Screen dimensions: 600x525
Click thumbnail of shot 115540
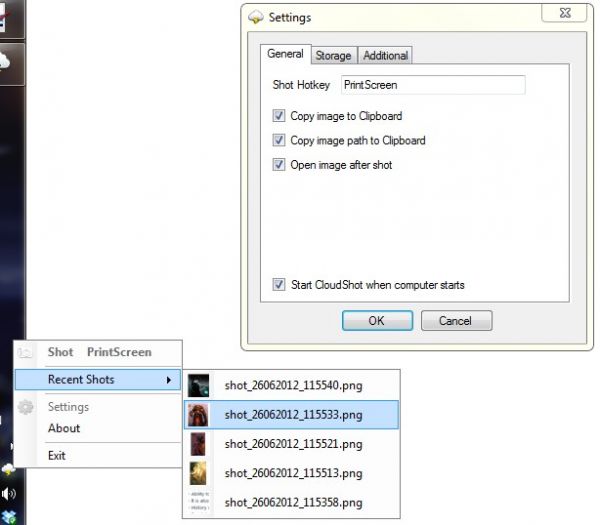[199, 385]
